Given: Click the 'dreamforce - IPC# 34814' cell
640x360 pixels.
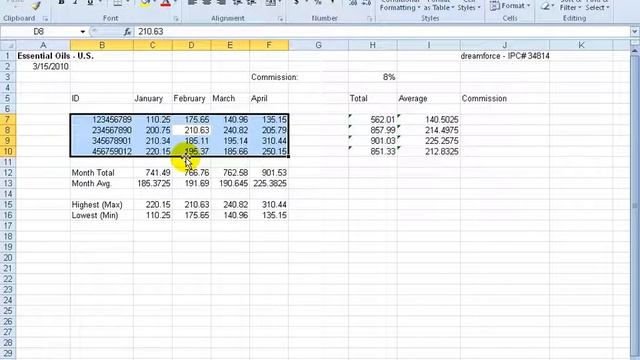Looking at the screenshot, I should click(x=505, y=56).
